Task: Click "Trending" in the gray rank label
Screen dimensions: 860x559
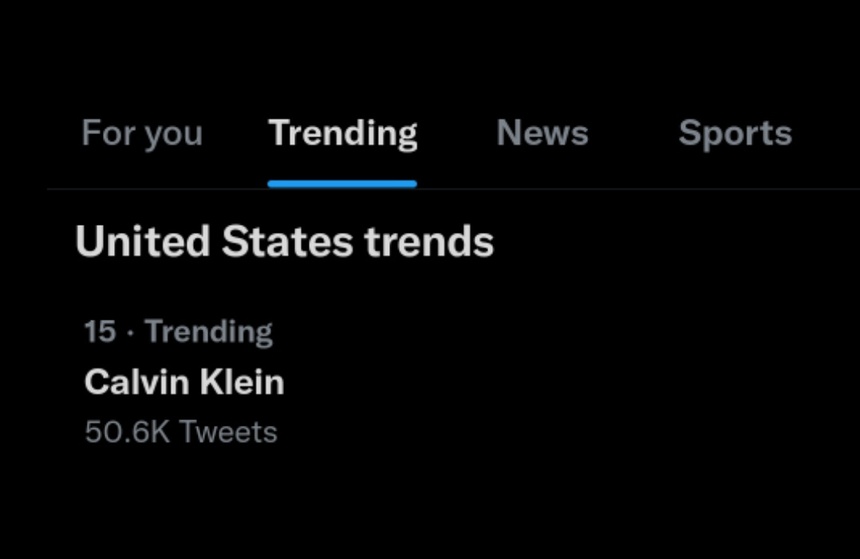Action: [x=208, y=331]
